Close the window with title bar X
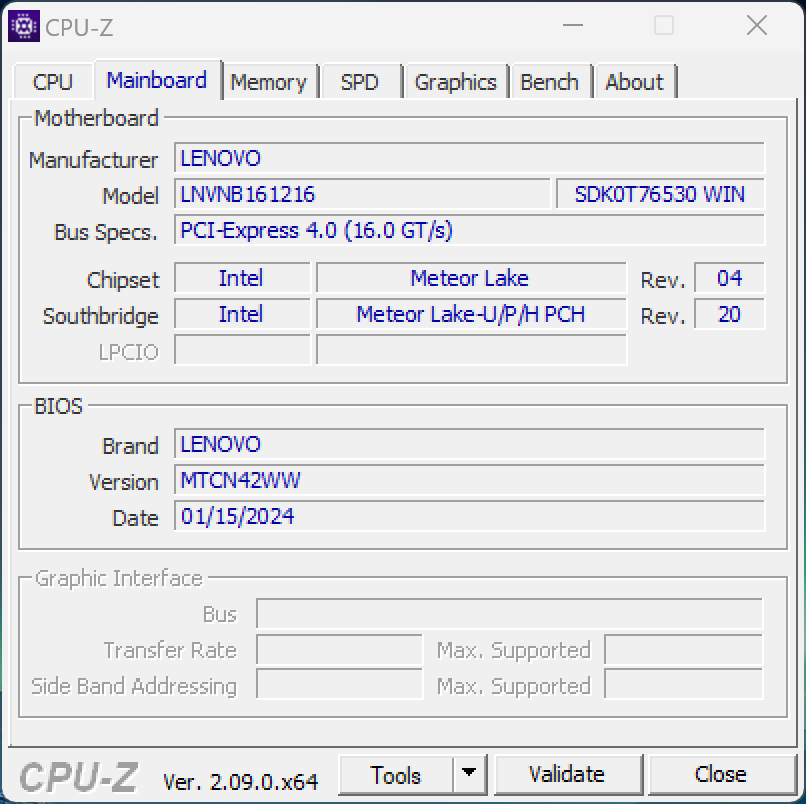The height and width of the screenshot is (804, 806). 757,25
